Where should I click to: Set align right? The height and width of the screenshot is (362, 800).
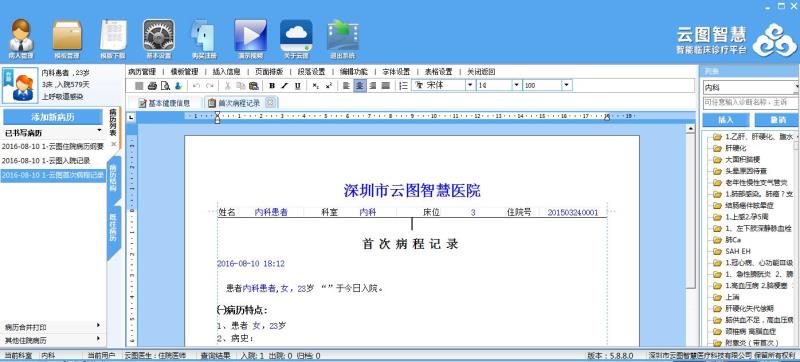(373, 86)
